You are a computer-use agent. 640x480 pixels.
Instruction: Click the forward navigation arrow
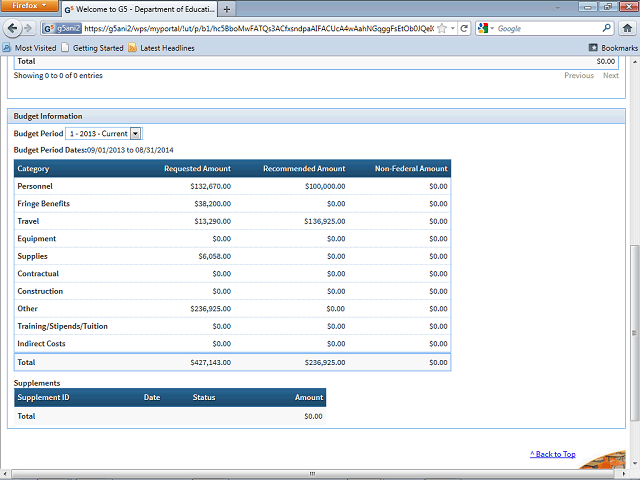(x=28, y=28)
